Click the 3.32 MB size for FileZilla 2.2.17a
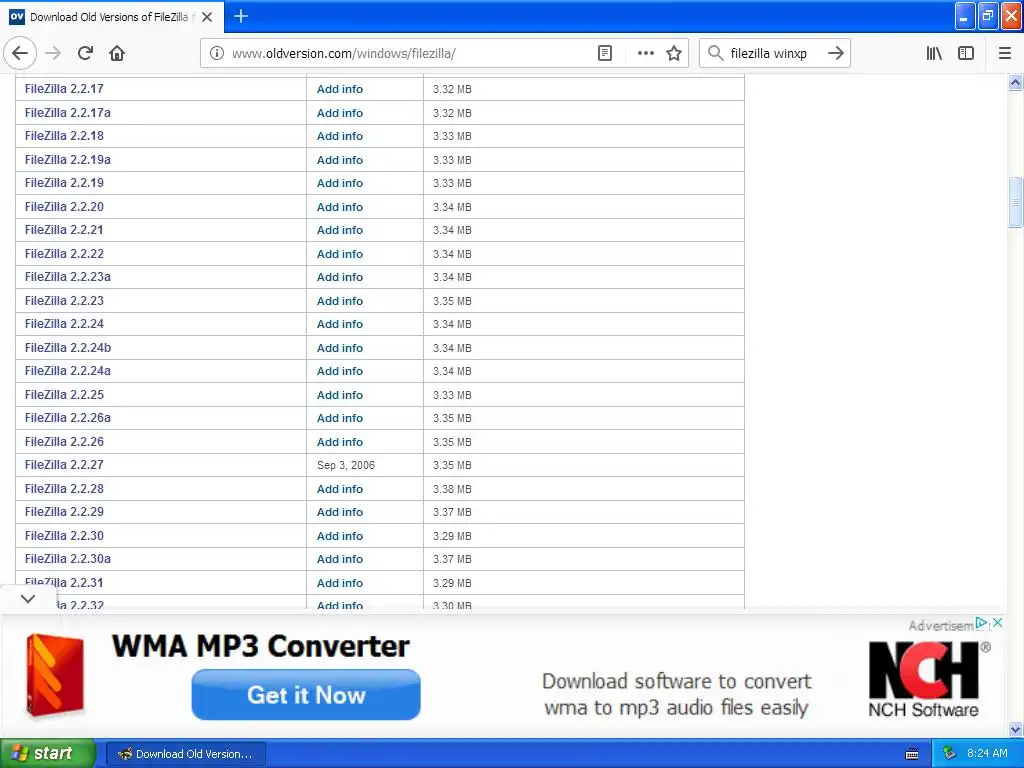This screenshot has height=768, width=1024. (452, 112)
